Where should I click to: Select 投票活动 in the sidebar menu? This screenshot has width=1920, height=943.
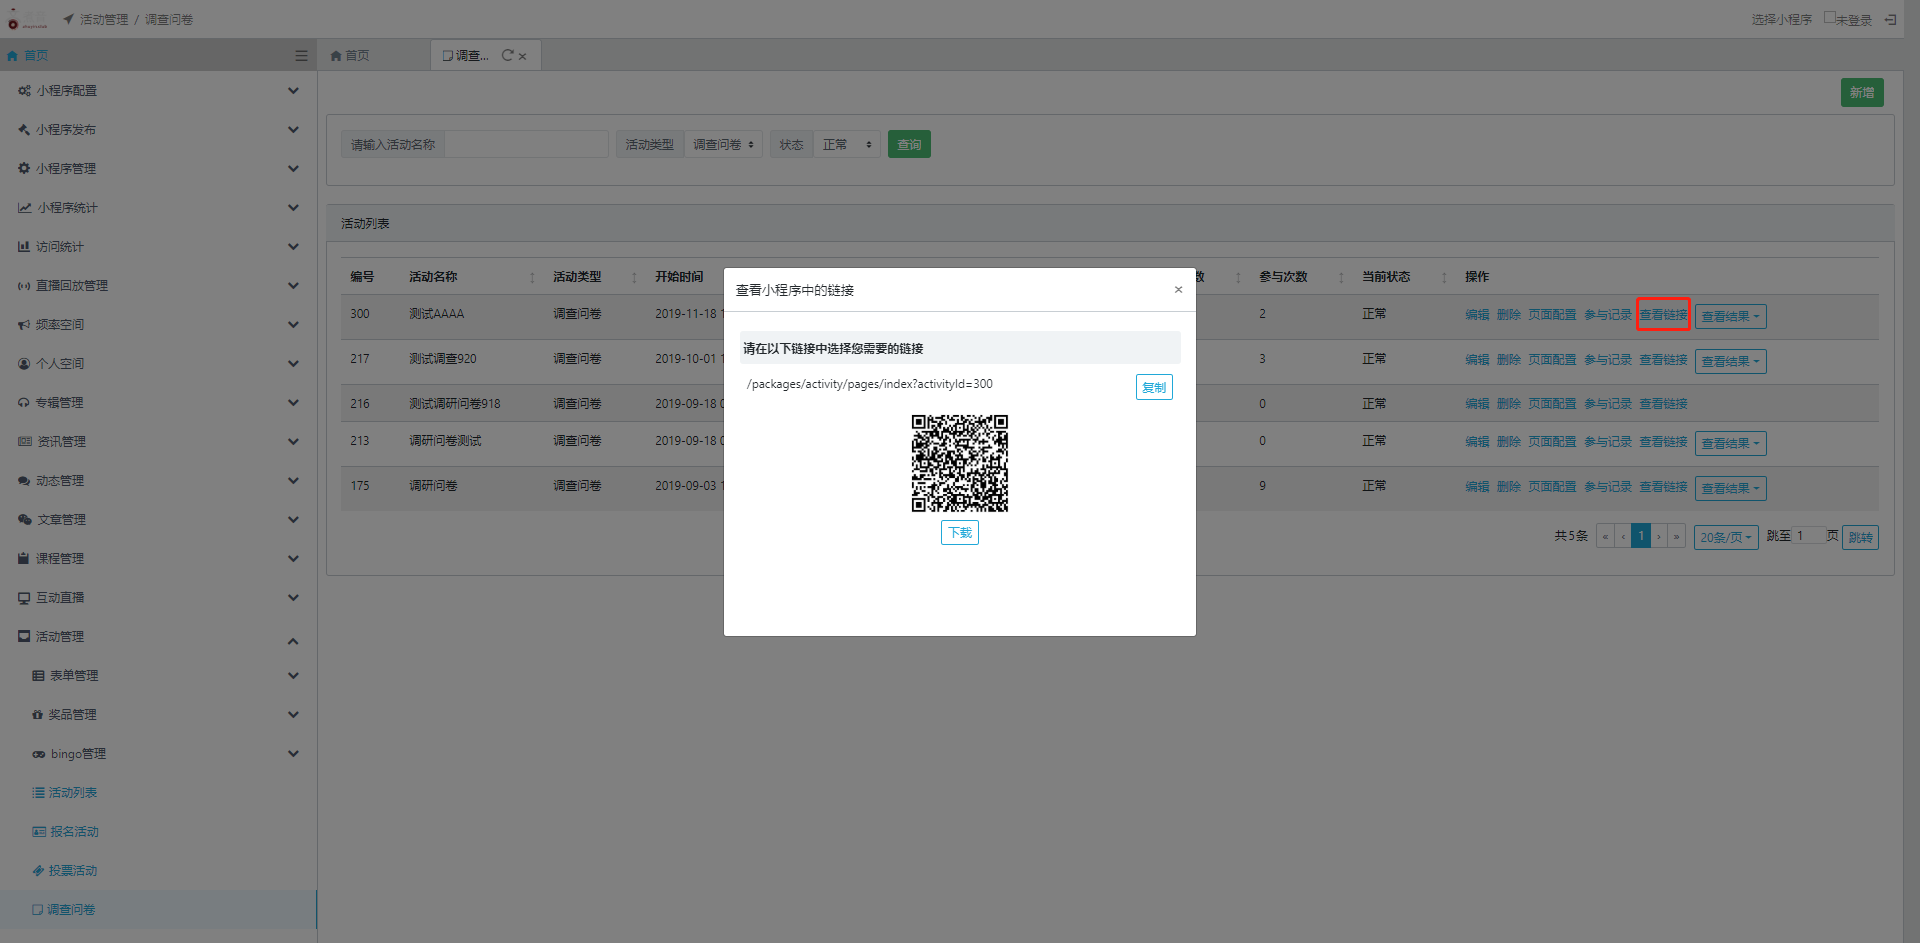[x=73, y=871]
